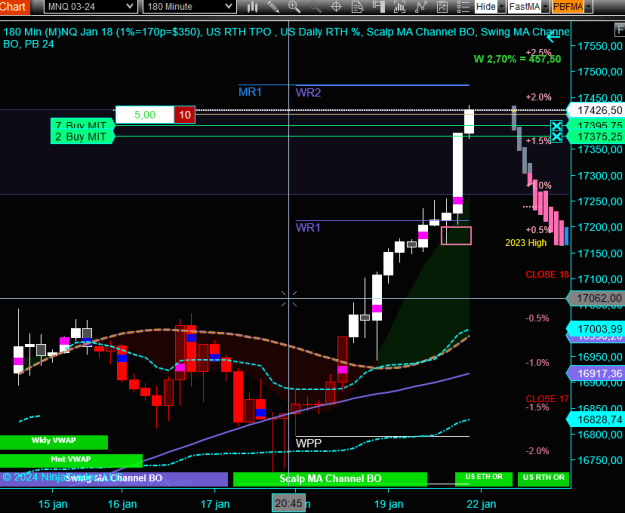The width and height of the screenshot is (625, 513).
Task: Click the pink rectangle near WR1
Action: (456, 236)
